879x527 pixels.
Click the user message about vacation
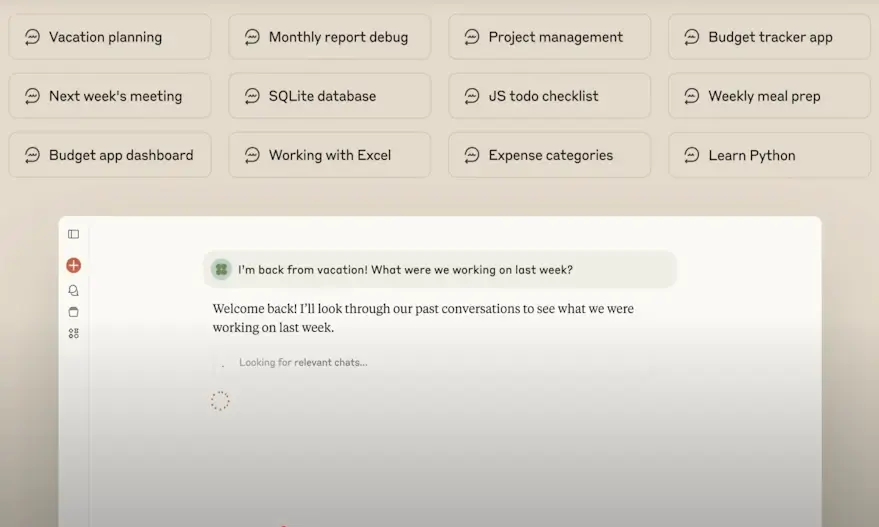[440, 270]
